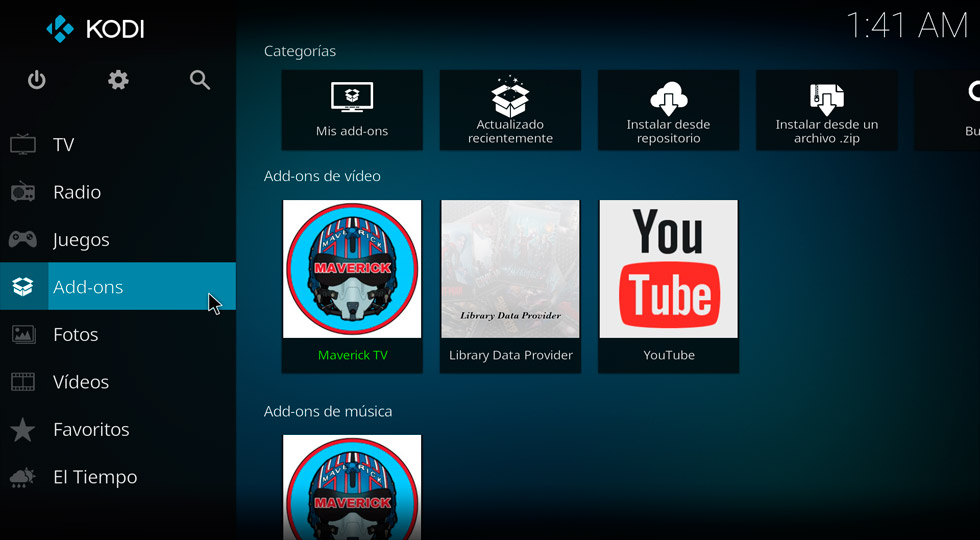
Task: Go to Juegos section
Action: [118, 239]
